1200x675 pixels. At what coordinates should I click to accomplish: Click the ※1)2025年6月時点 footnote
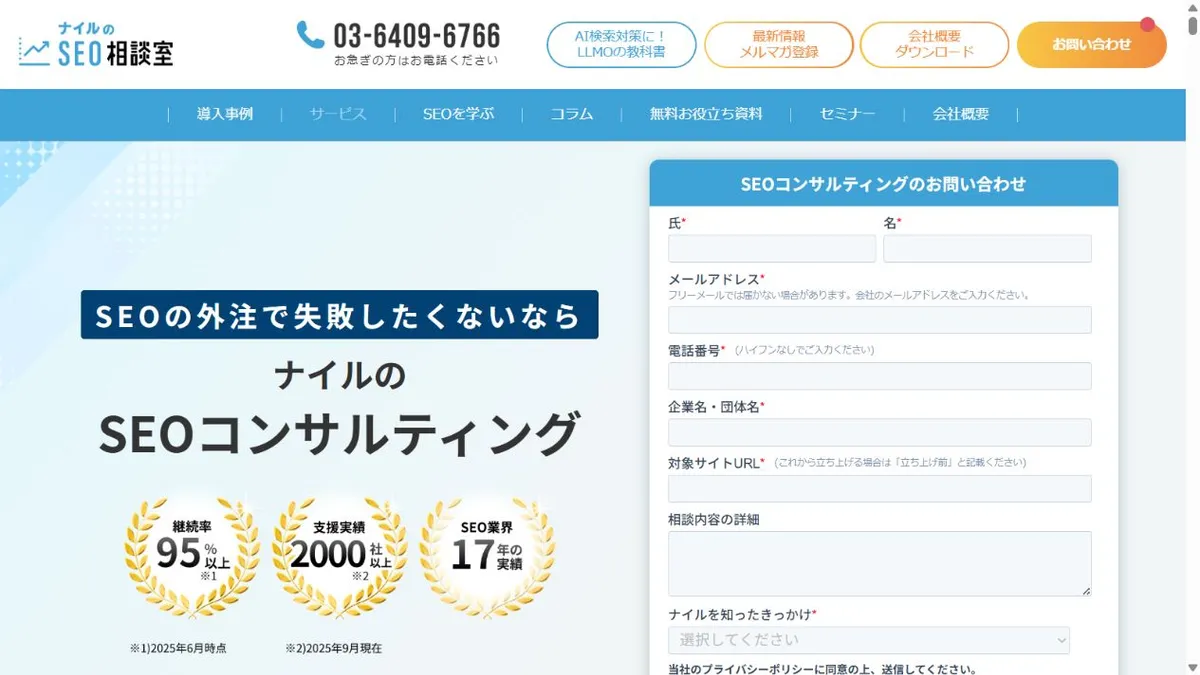pos(178,648)
